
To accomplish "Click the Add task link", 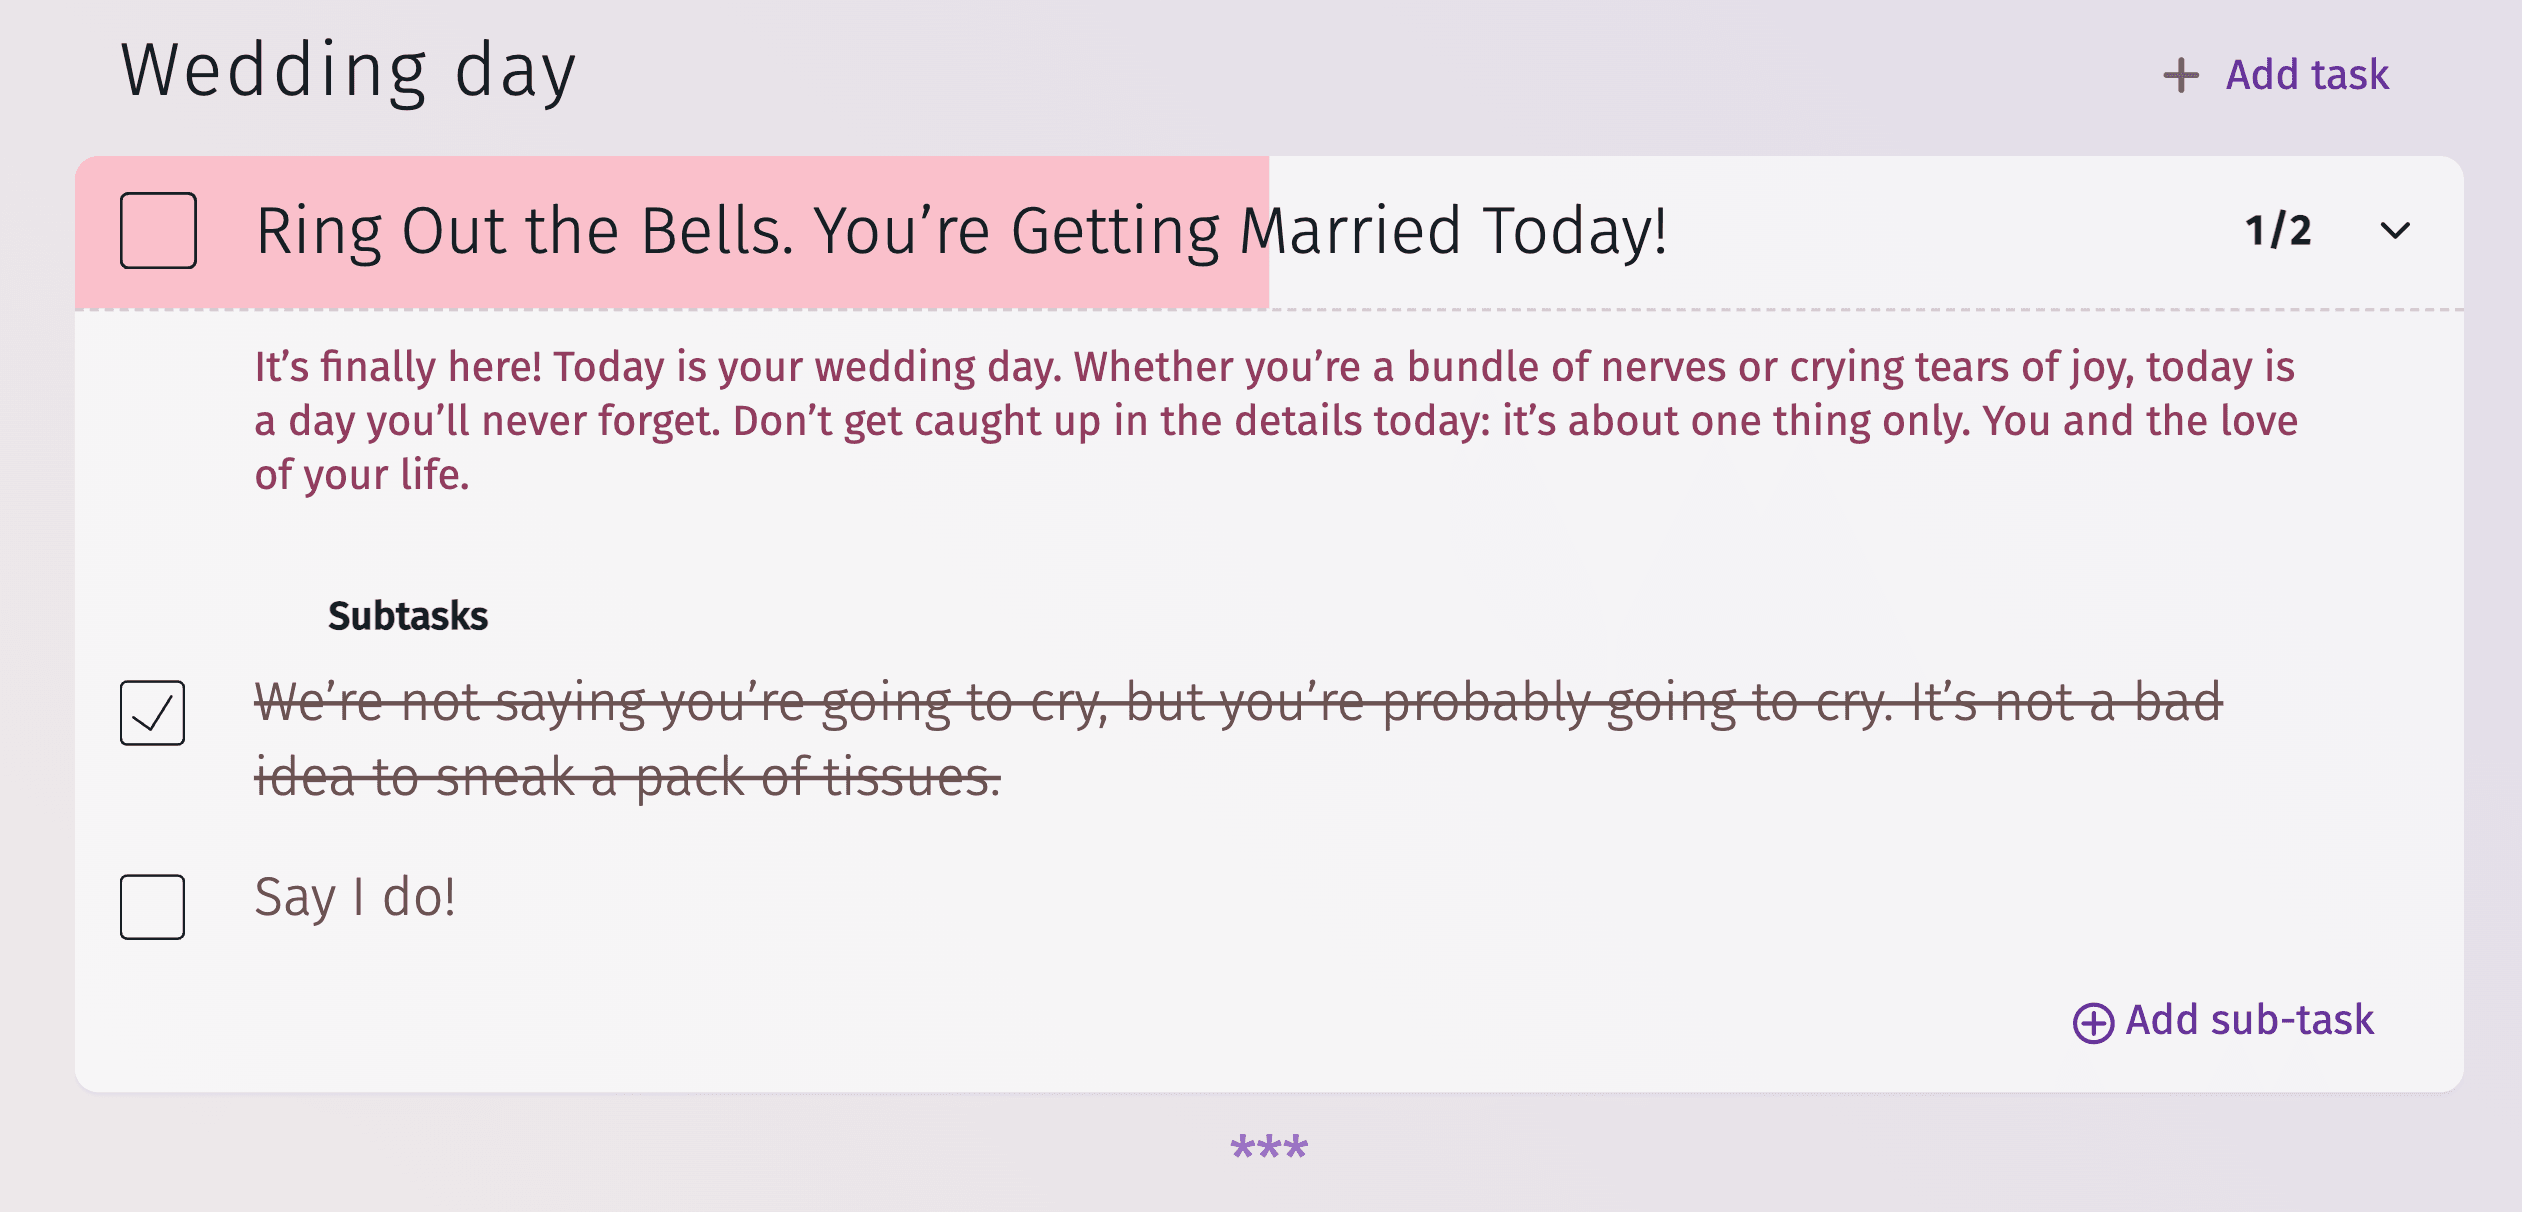I will click(2306, 76).
